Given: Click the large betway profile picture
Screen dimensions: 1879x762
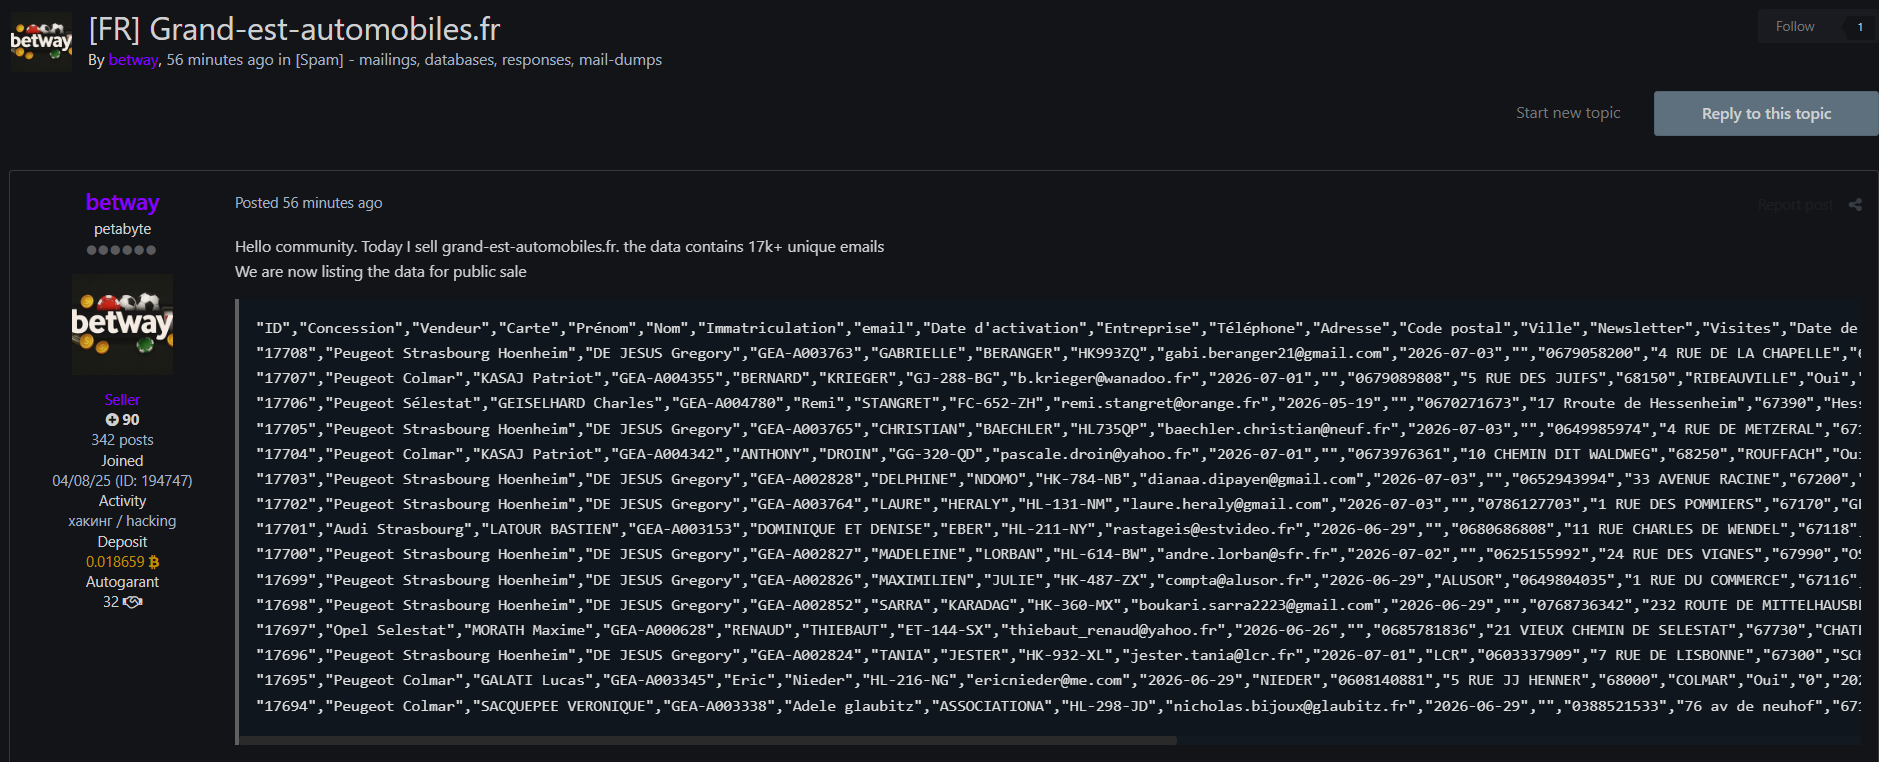Looking at the screenshot, I should point(122,324).
